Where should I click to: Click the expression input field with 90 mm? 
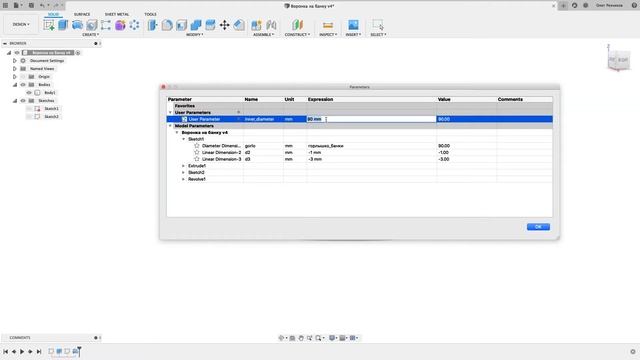(371, 119)
